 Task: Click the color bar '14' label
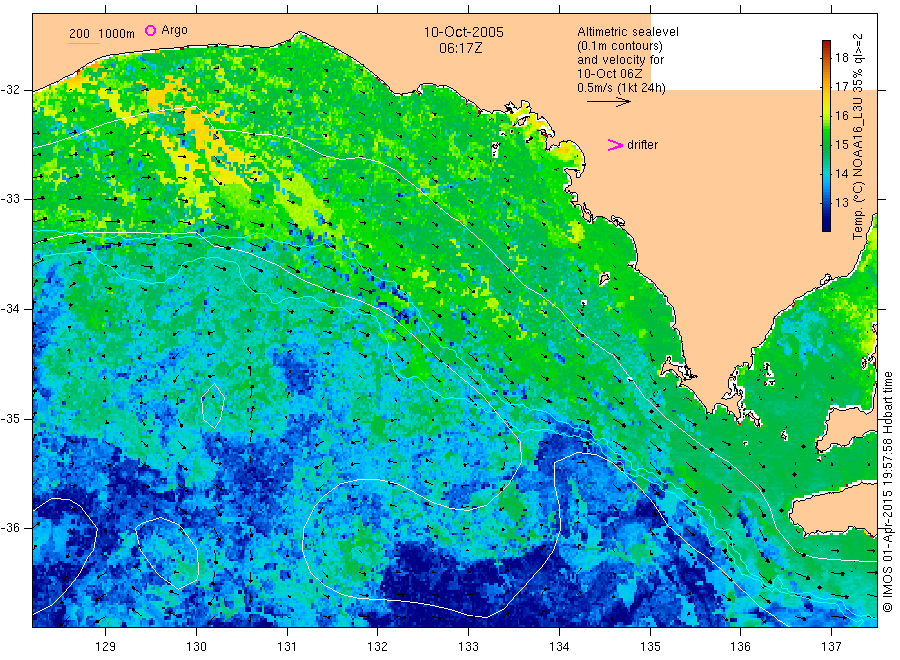(841, 173)
